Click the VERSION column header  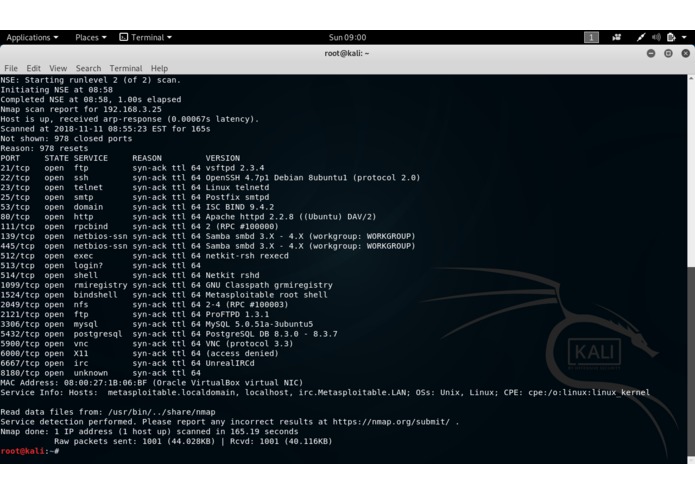click(223, 158)
